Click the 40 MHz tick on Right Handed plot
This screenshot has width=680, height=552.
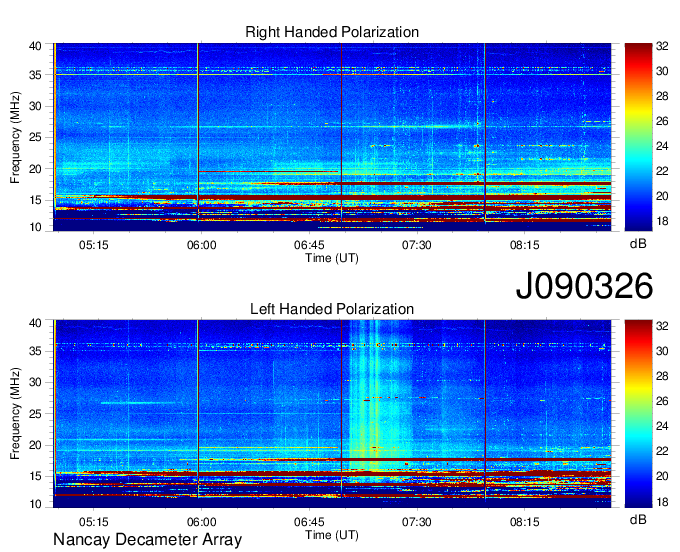click(35, 46)
